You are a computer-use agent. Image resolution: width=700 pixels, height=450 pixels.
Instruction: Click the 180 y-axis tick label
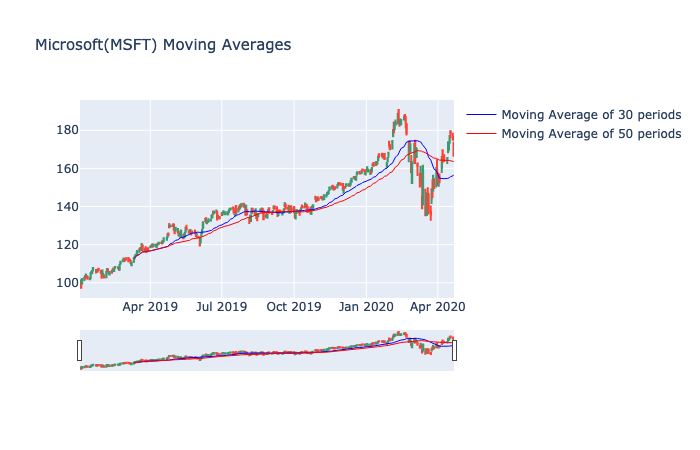pos(67,130)
